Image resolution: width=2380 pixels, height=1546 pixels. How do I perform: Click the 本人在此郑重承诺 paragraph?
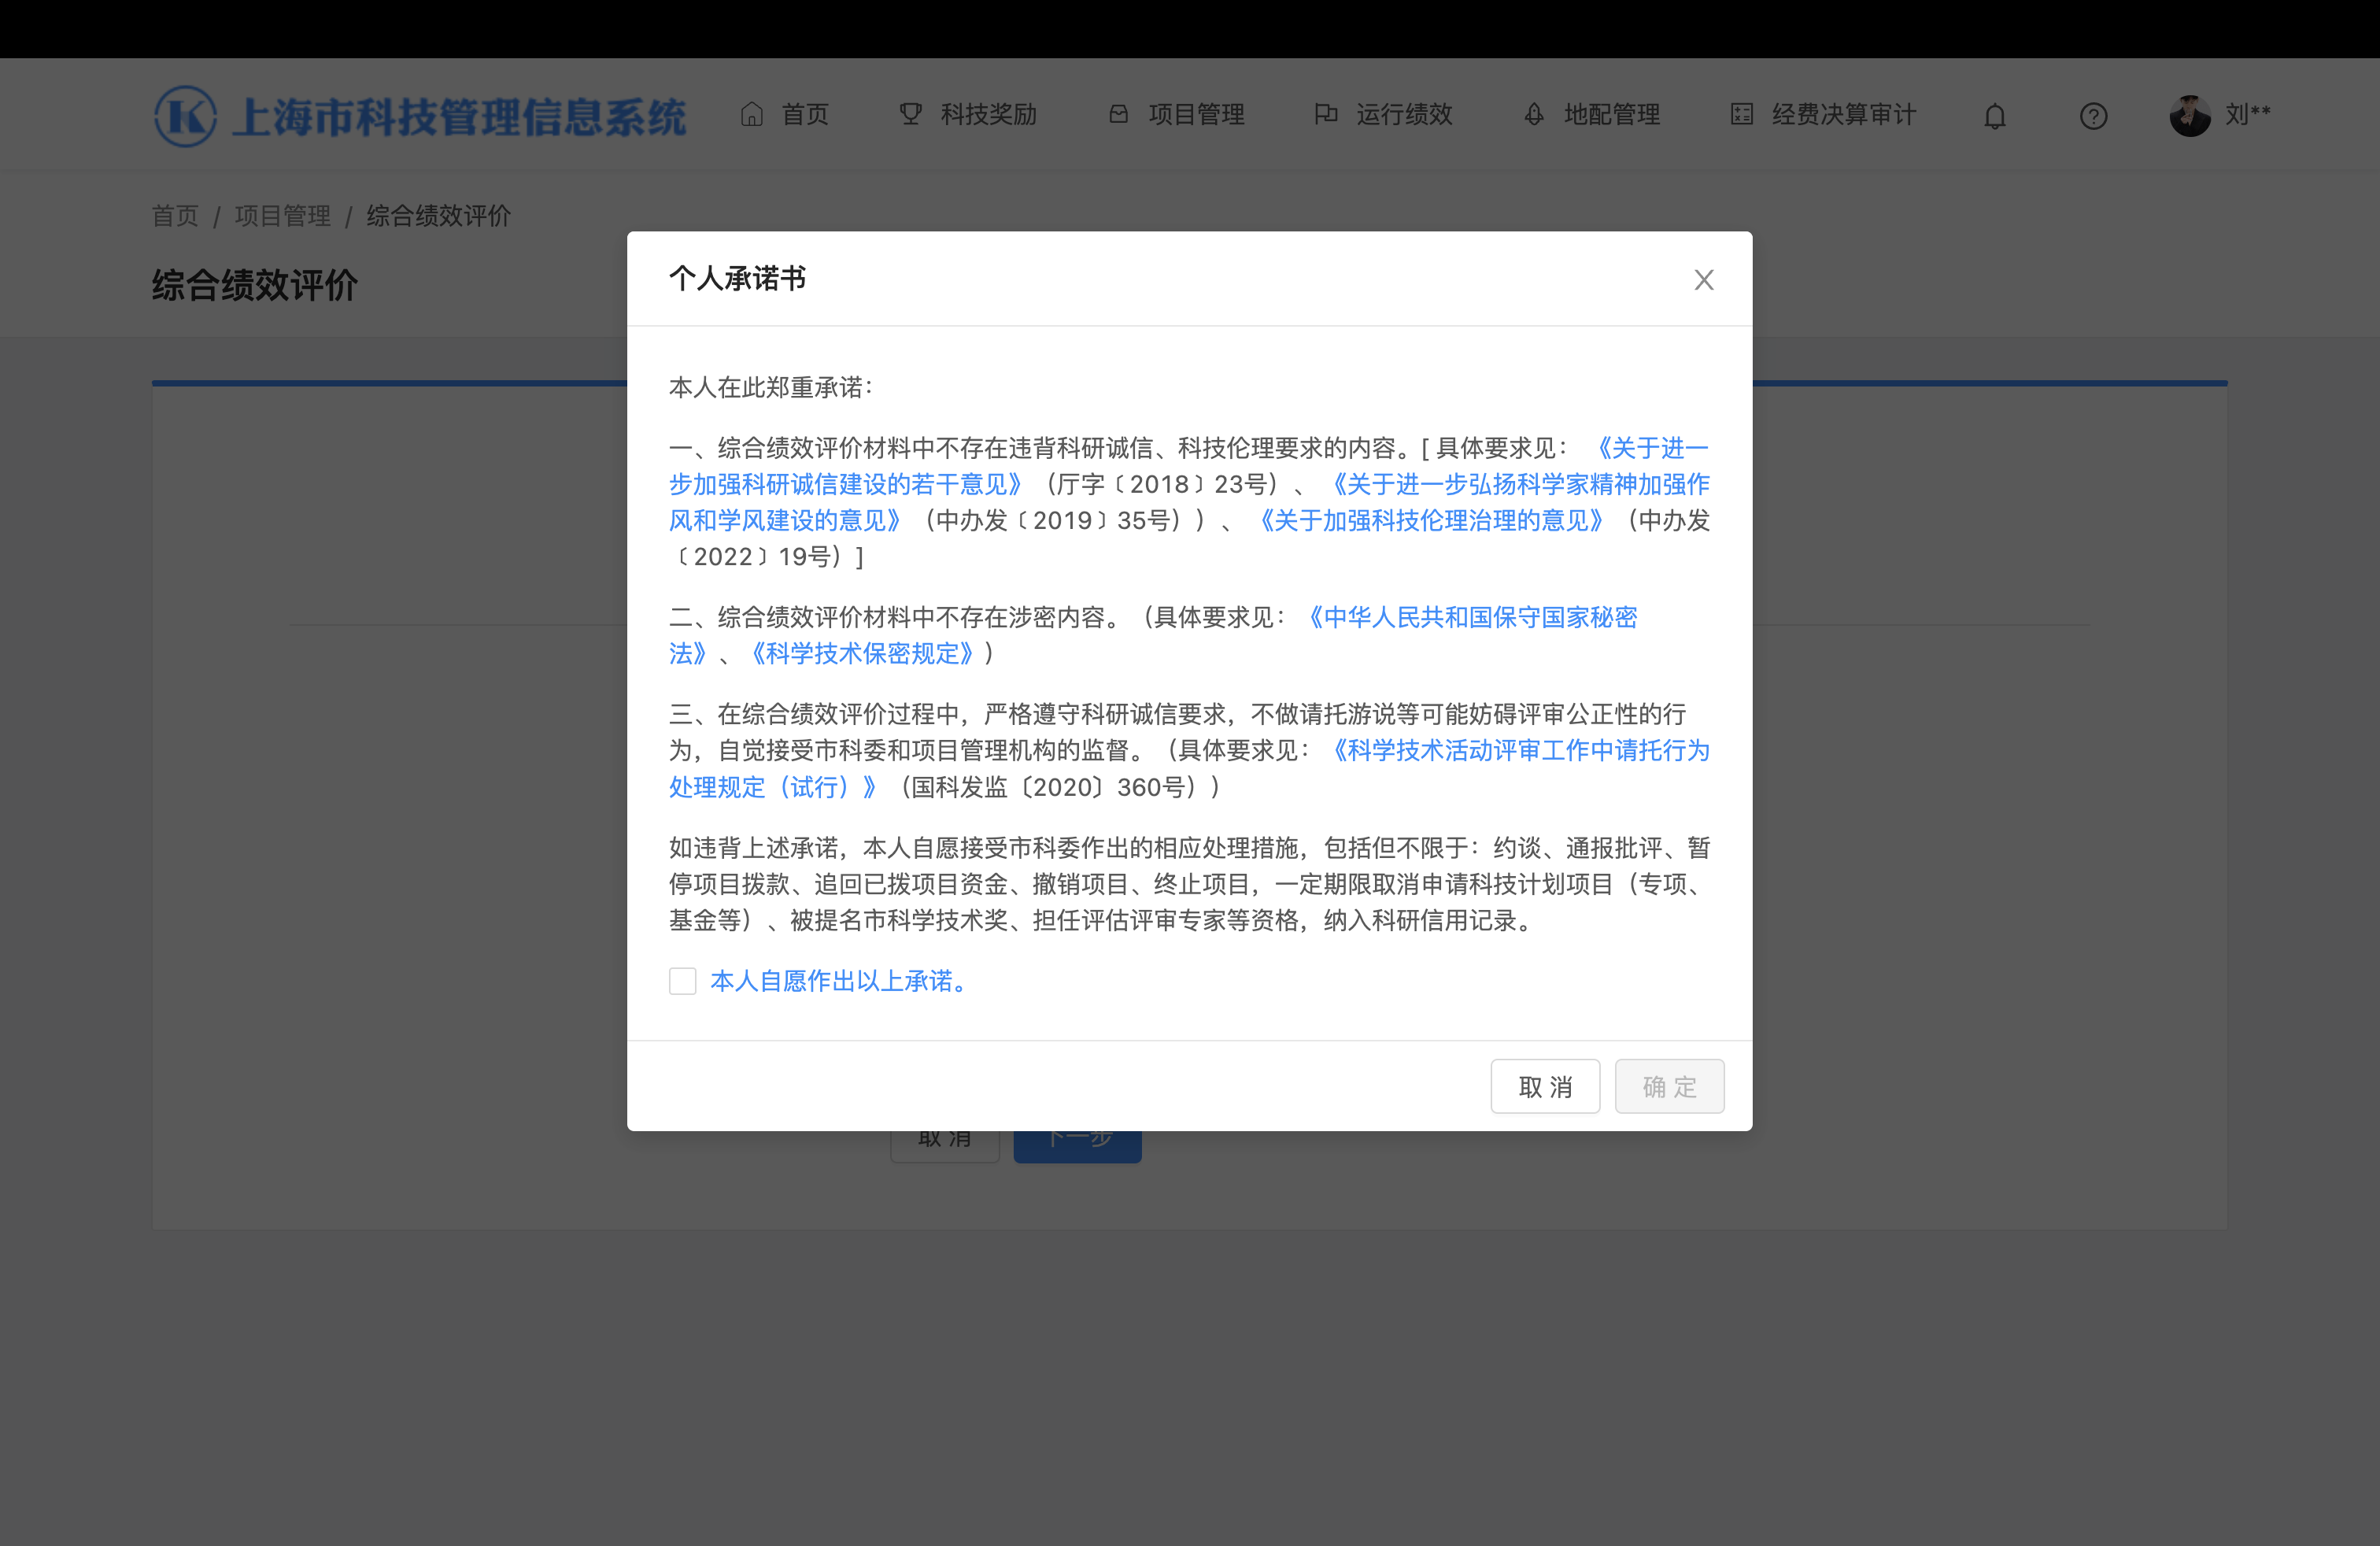pyautogui.click(x=771, y=388)
